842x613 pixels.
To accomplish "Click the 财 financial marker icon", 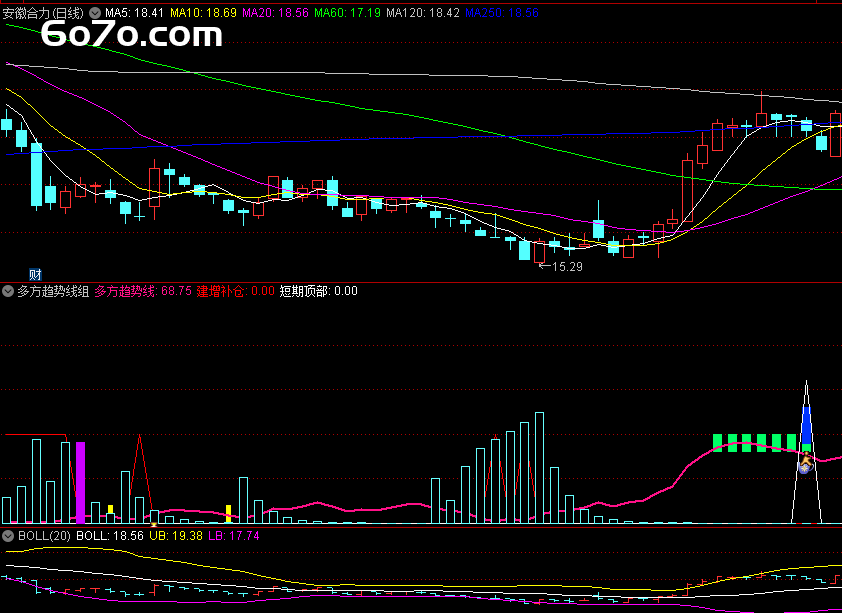I will [35, 275].
